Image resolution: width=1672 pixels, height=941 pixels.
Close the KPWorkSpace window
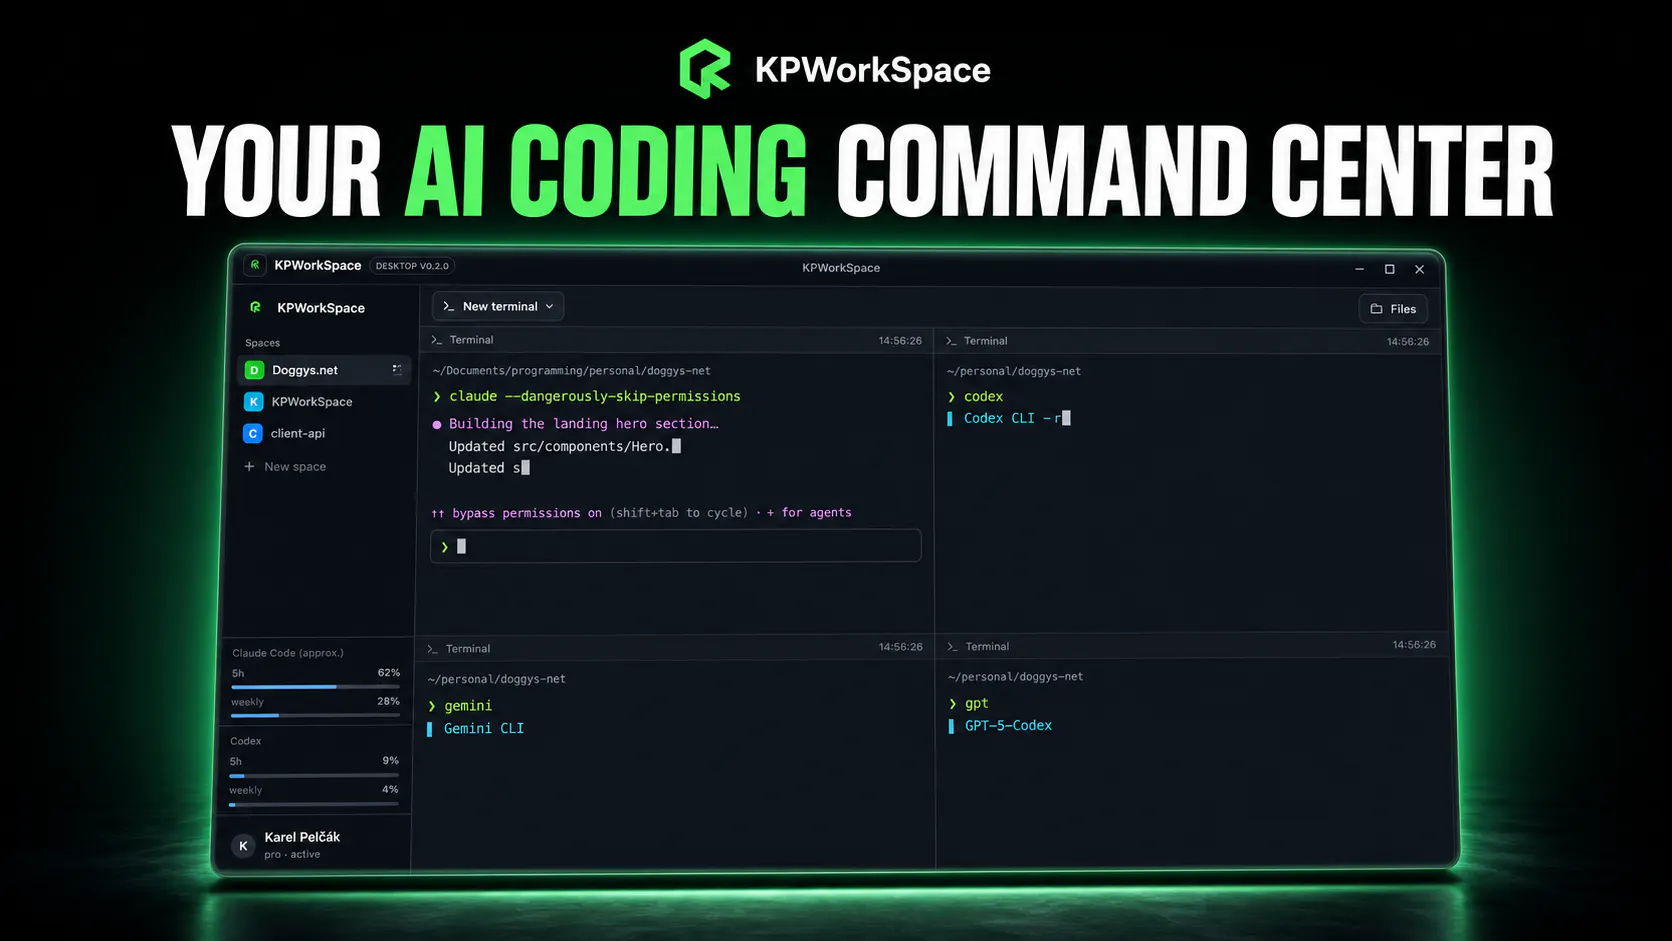(1419, 269)
